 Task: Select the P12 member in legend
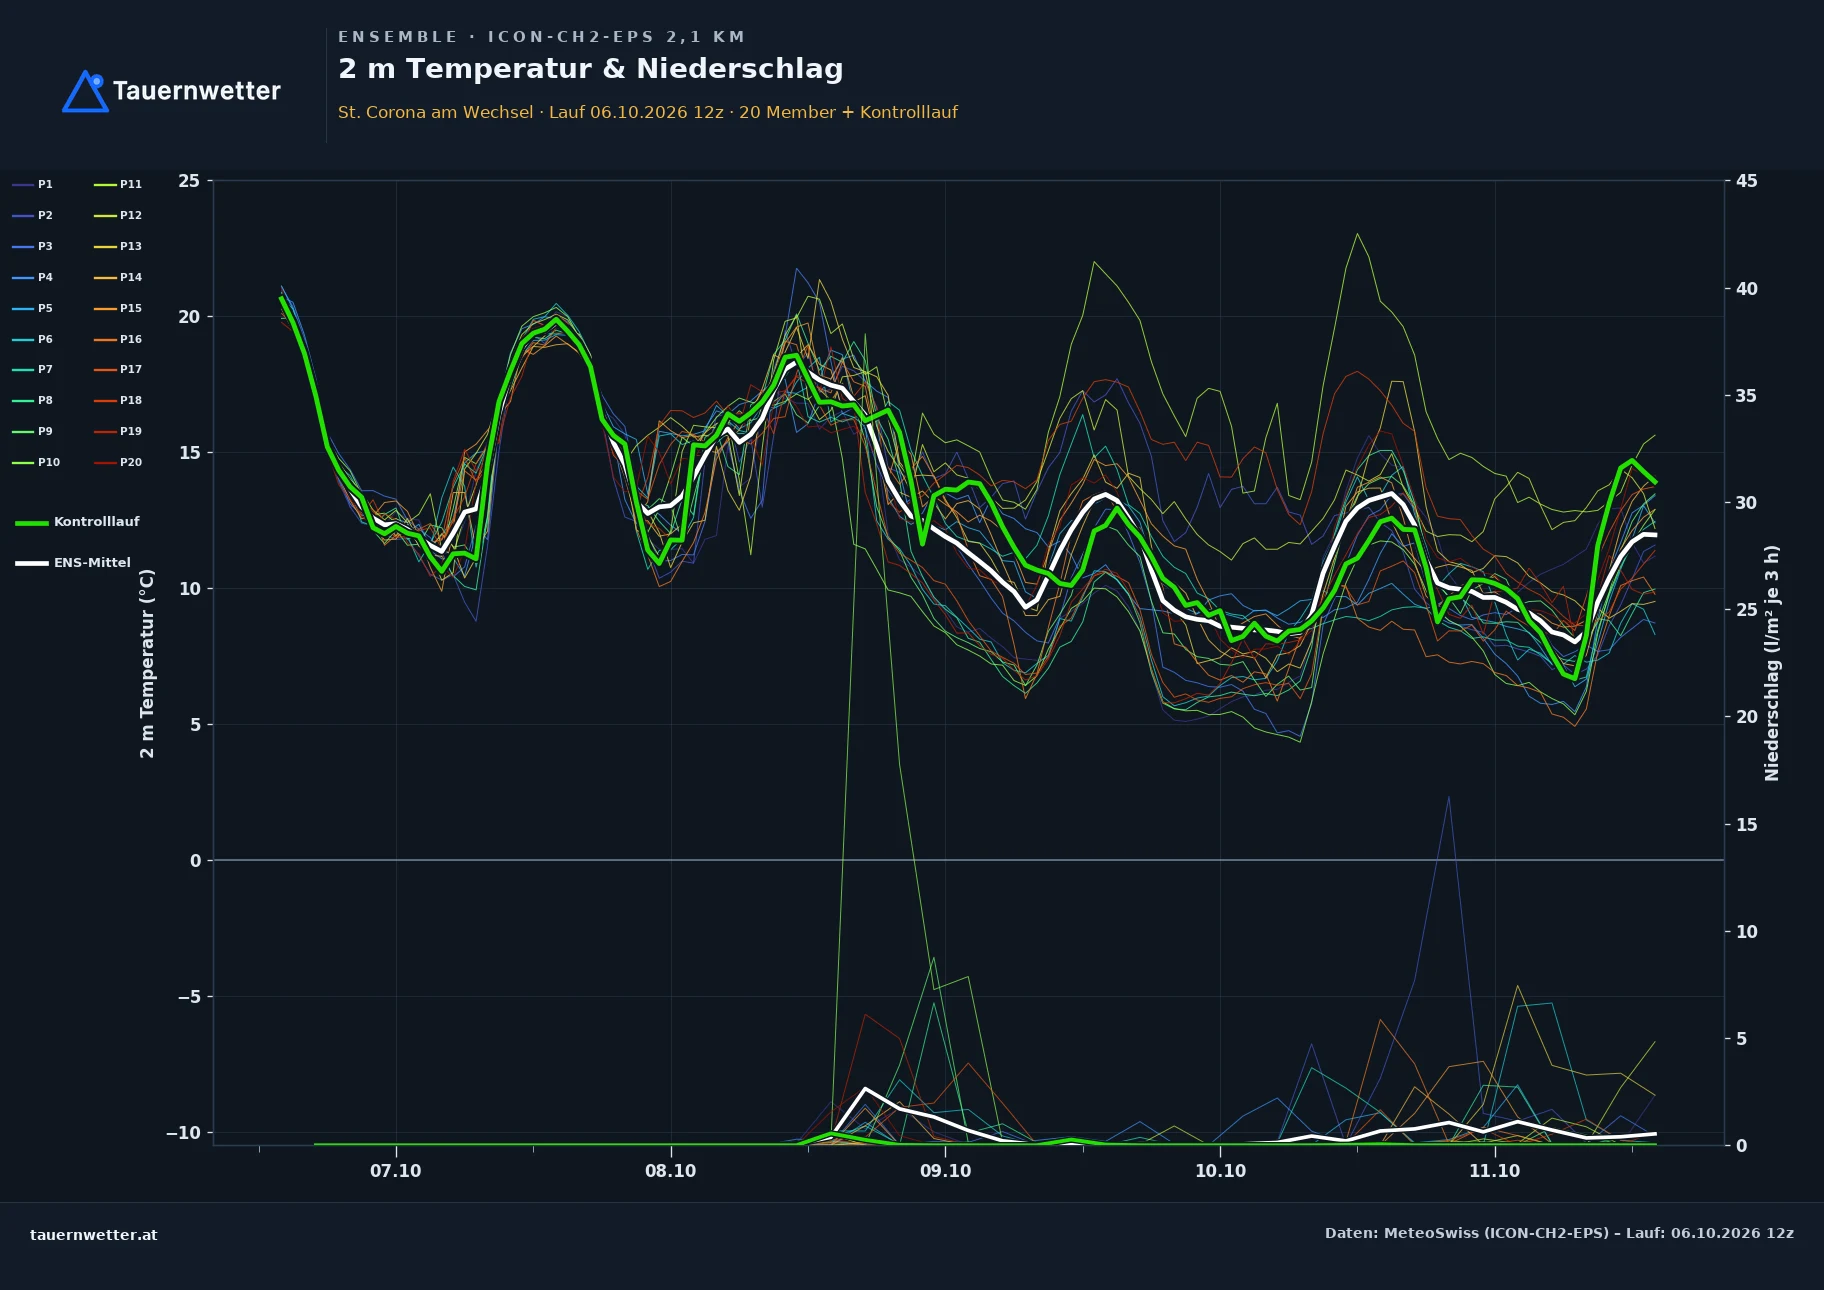pos(118,215)
